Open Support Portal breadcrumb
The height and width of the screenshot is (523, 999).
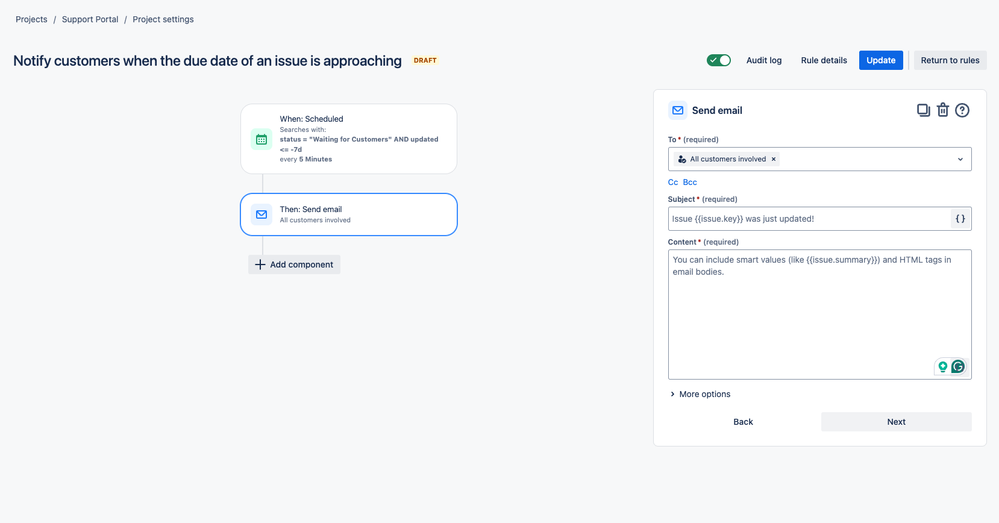click(x=90, y=19)
